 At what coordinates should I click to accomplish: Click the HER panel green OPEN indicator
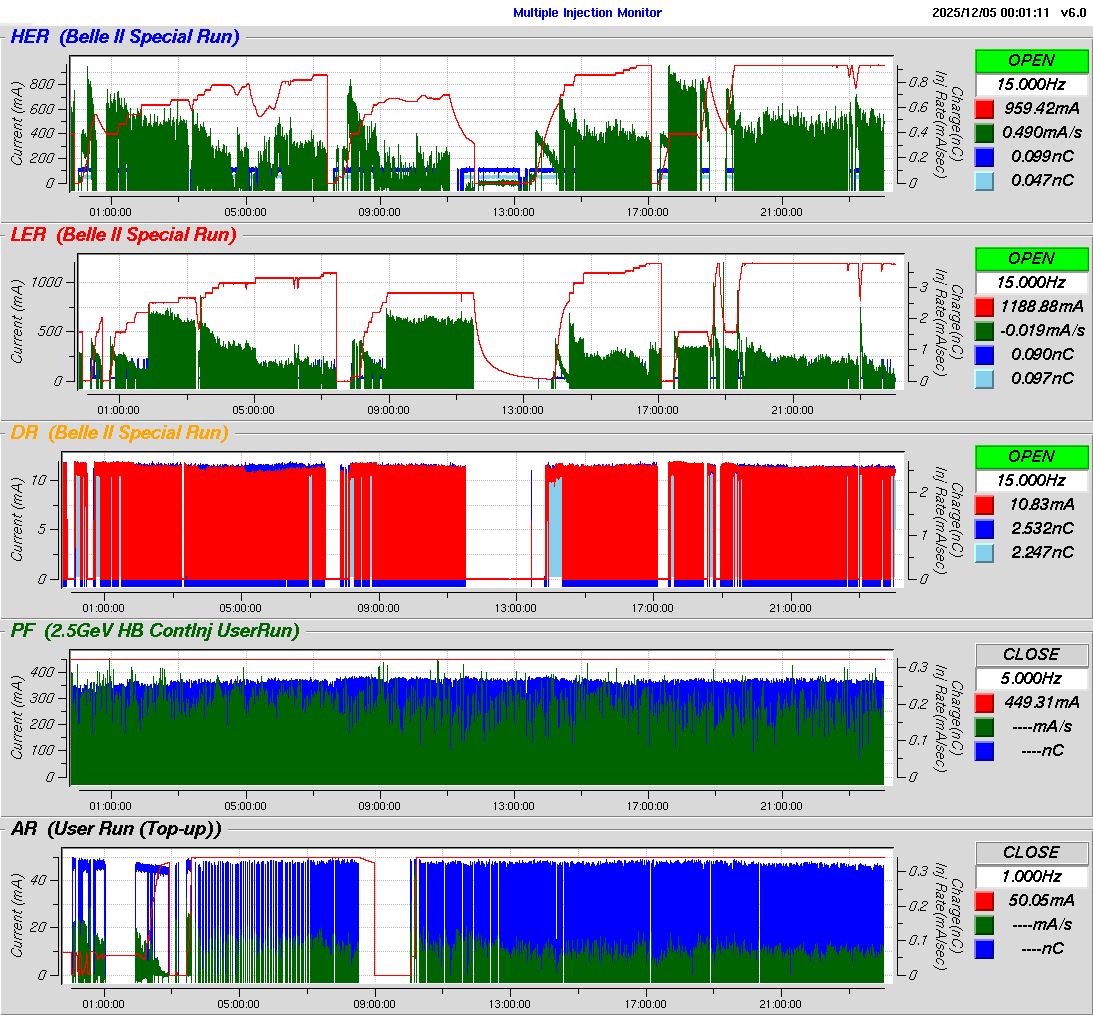point(1031,60)
